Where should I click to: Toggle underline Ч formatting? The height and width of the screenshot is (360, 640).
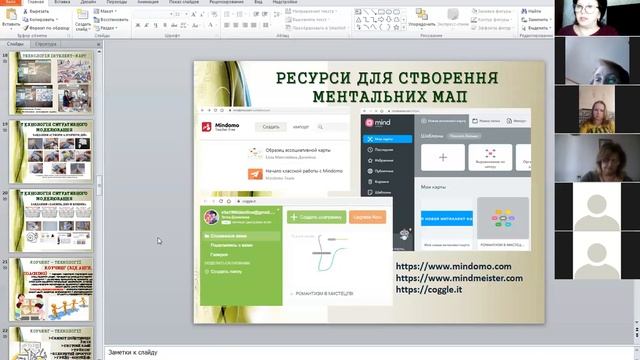156,25
